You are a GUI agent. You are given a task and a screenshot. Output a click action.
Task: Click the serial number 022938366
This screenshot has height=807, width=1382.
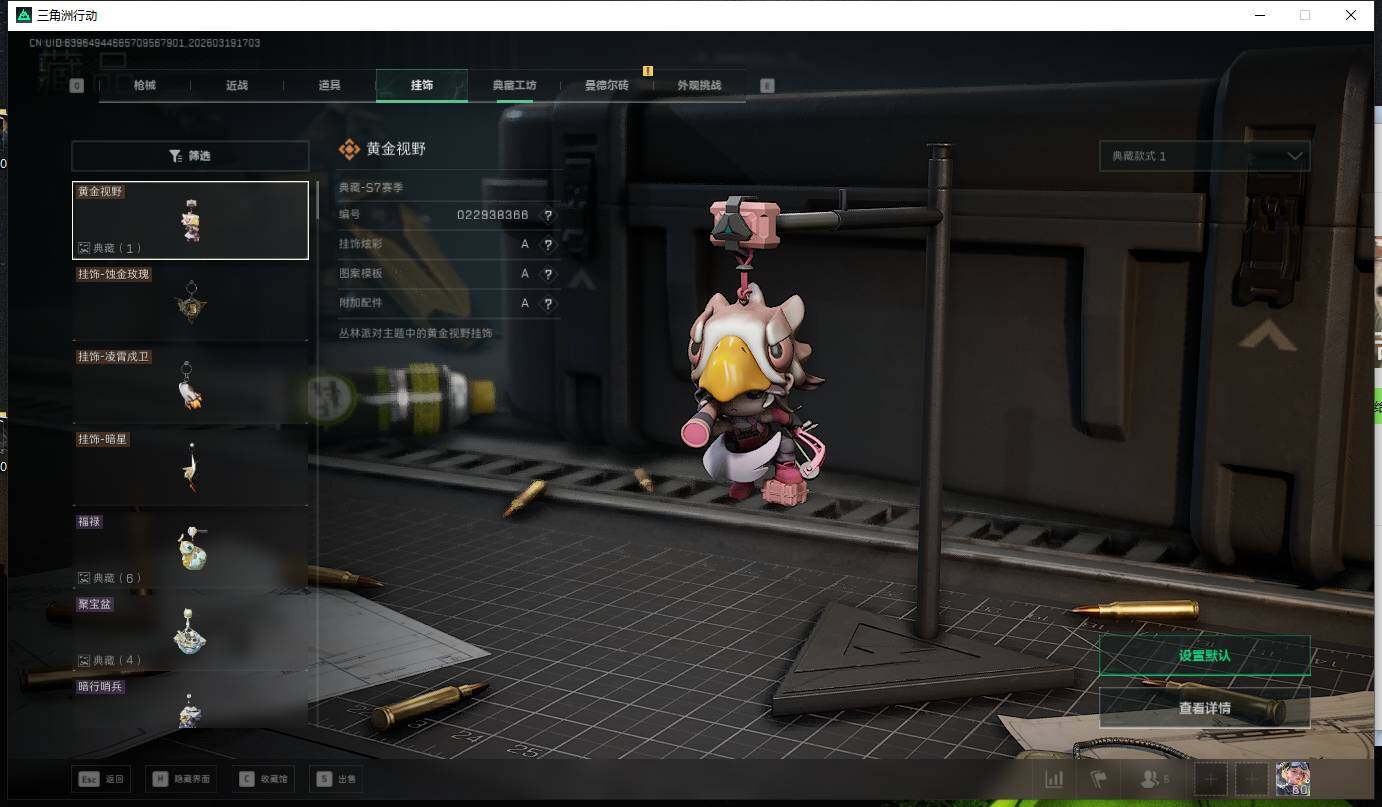click(493, 215)
